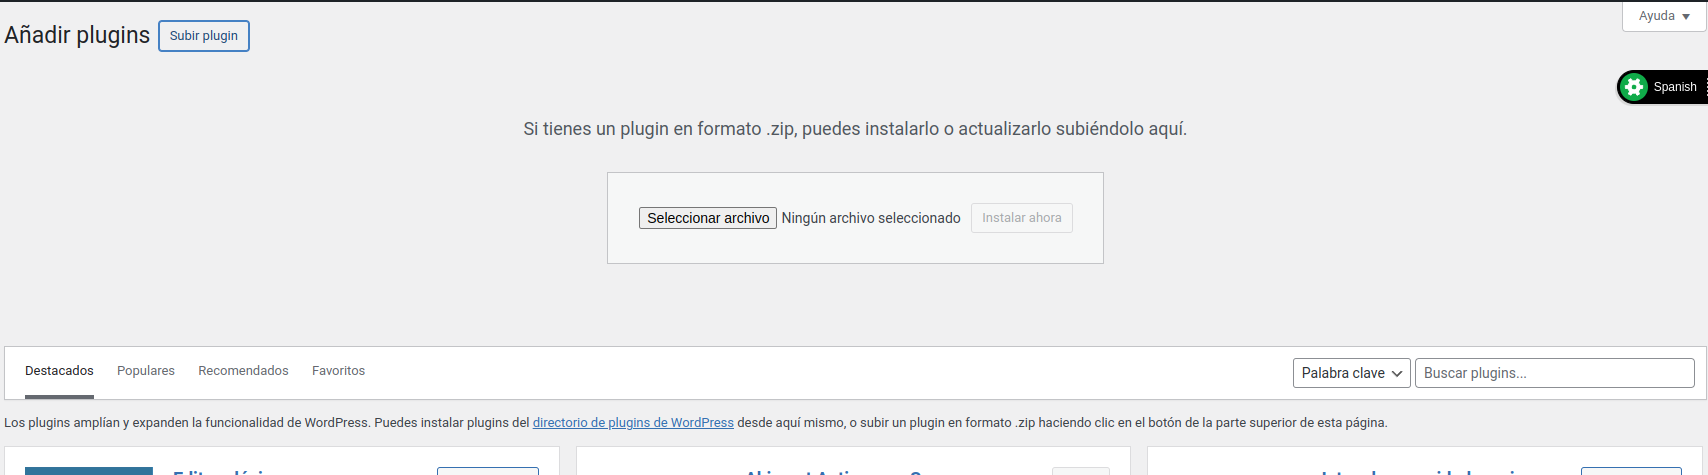Click Ningún archivo seleccionado text
This screenshot has width=1708, height=475.
pyautogui.click(x=871, y=218)
